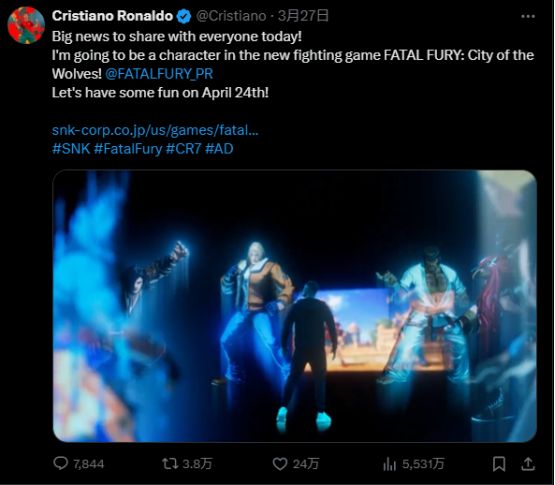Open the #SNK hashtag
Image resolution: width=555 pixels, height=485 pixels.
tap(71, 149)
